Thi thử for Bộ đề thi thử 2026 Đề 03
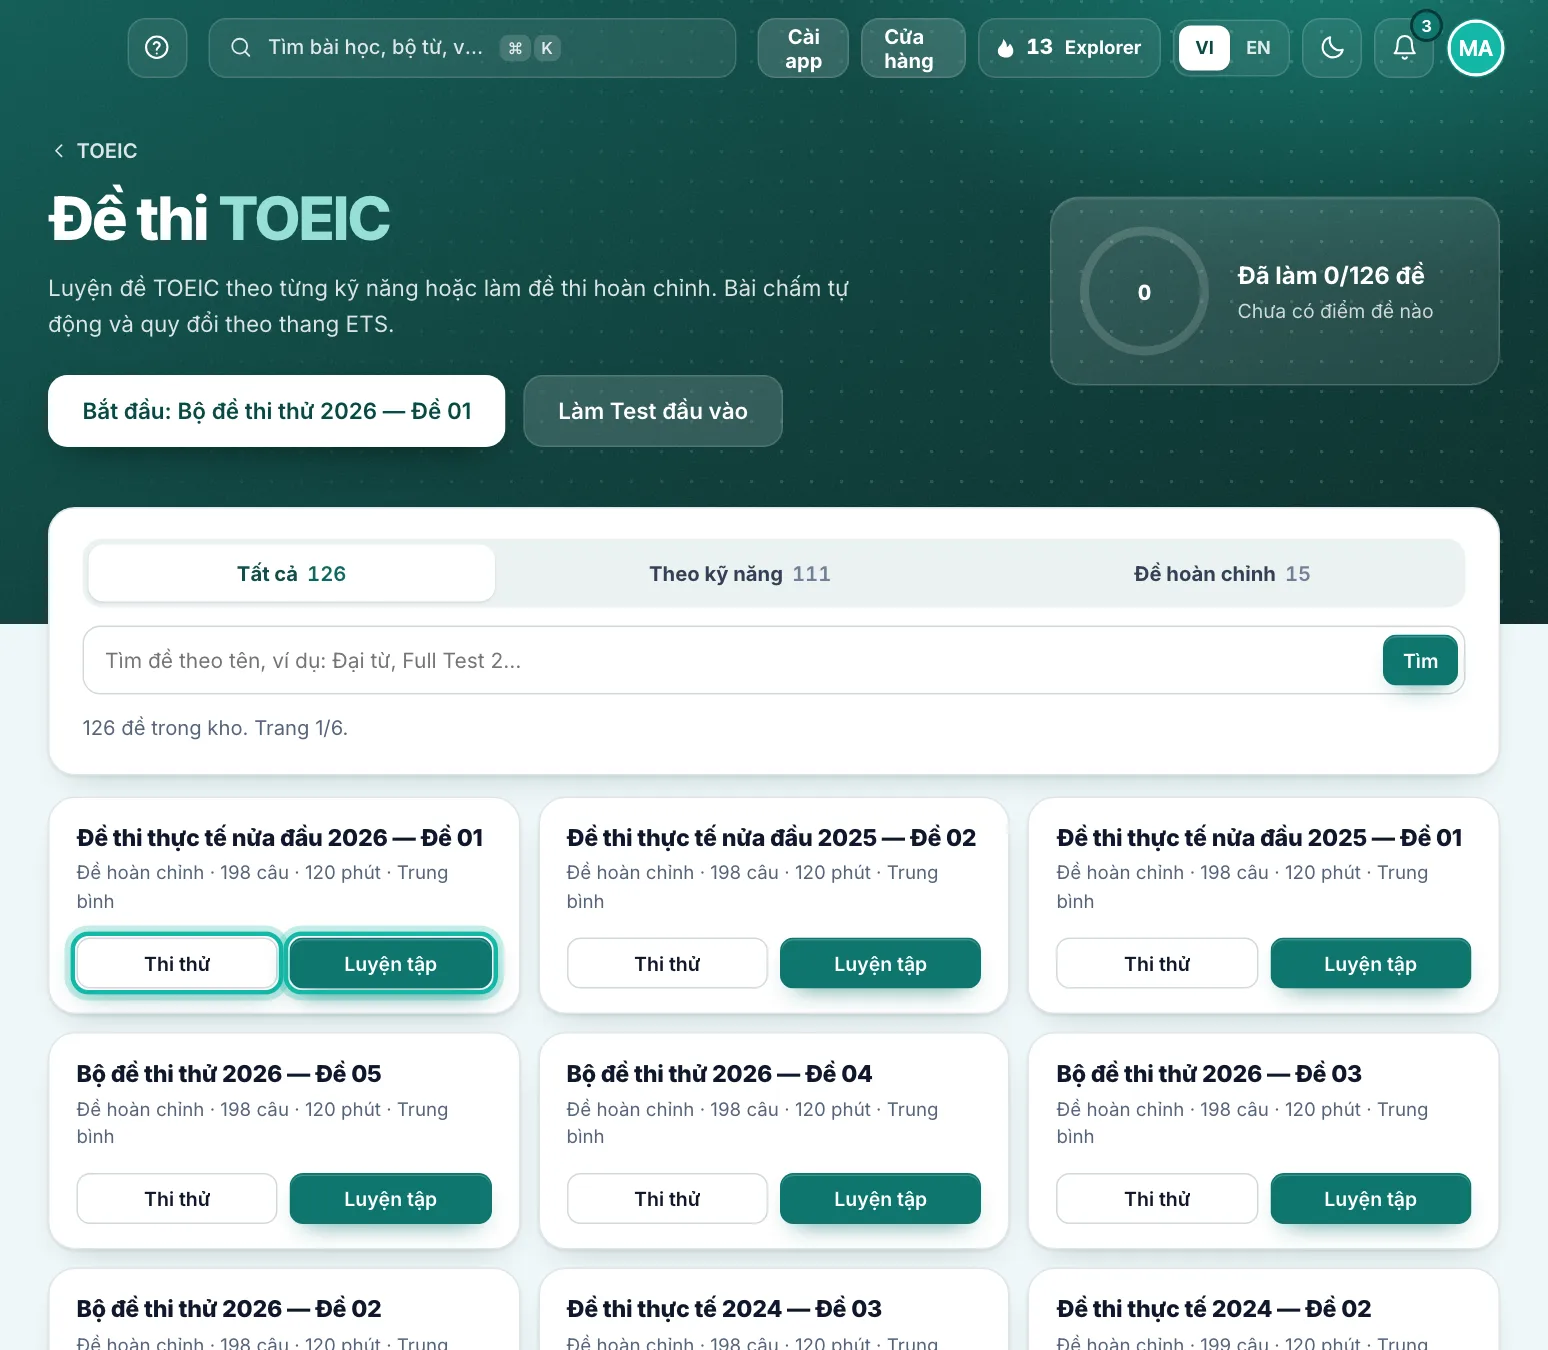Image resolution: width=1548 pixels, height=1350 pixels. pyautogui.click(x=1157, y=1199)
